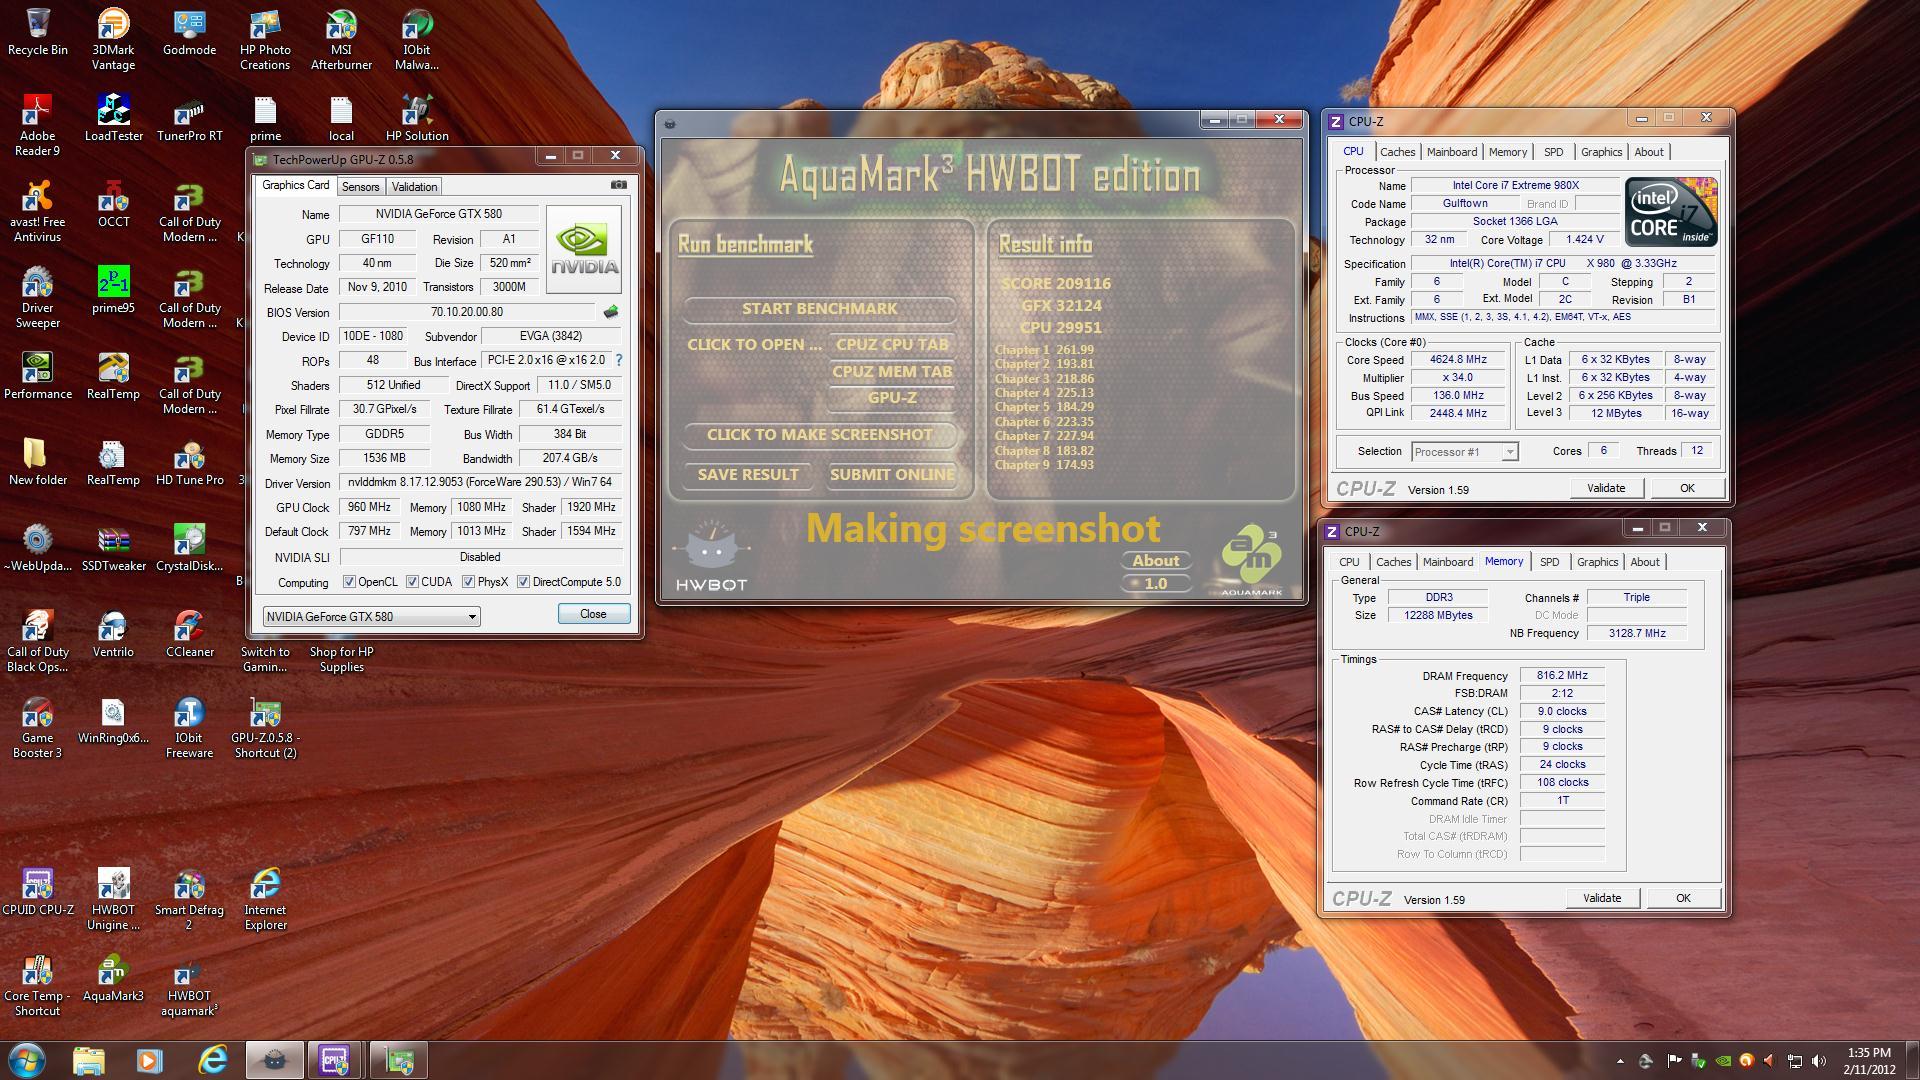1920x1080 pixels.
Task: Click START BENCHMARK in AquaMark
Action: (820, 309)
